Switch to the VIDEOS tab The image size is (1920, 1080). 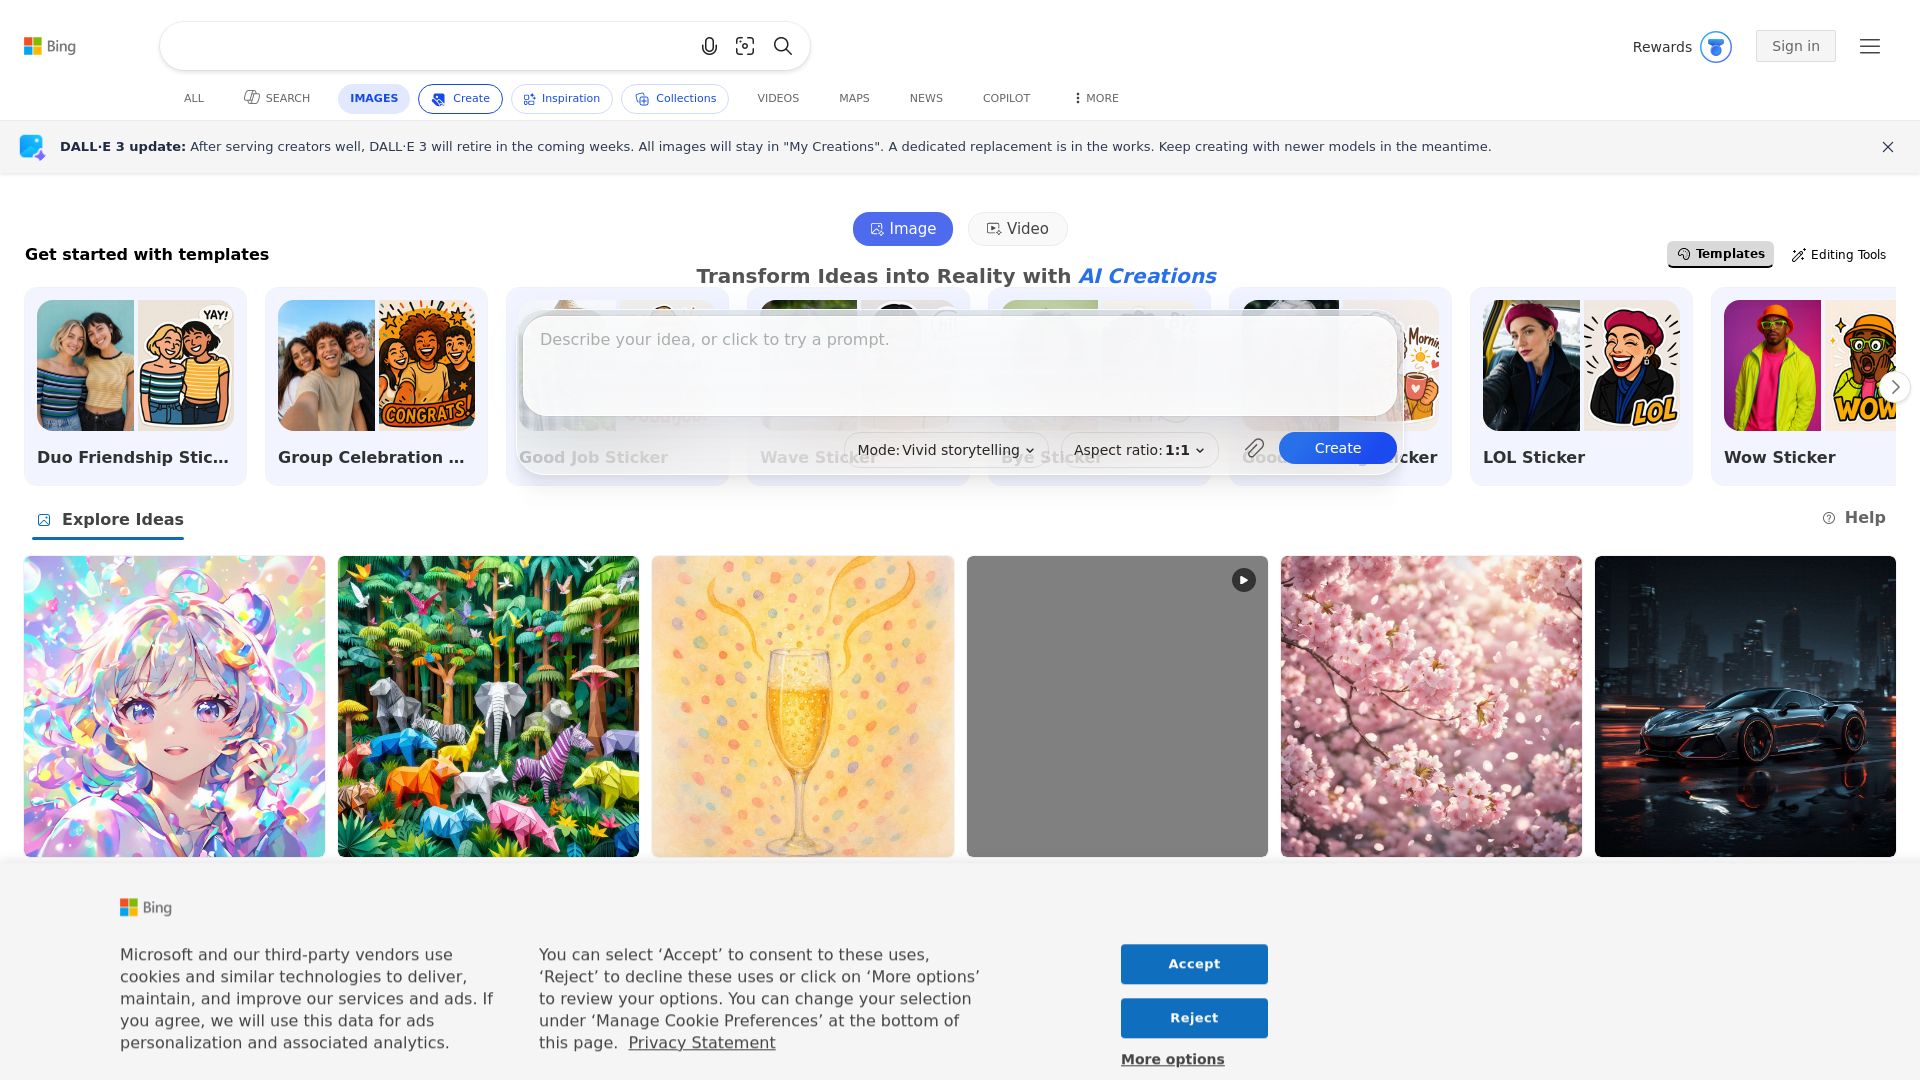tap(778, 98)
